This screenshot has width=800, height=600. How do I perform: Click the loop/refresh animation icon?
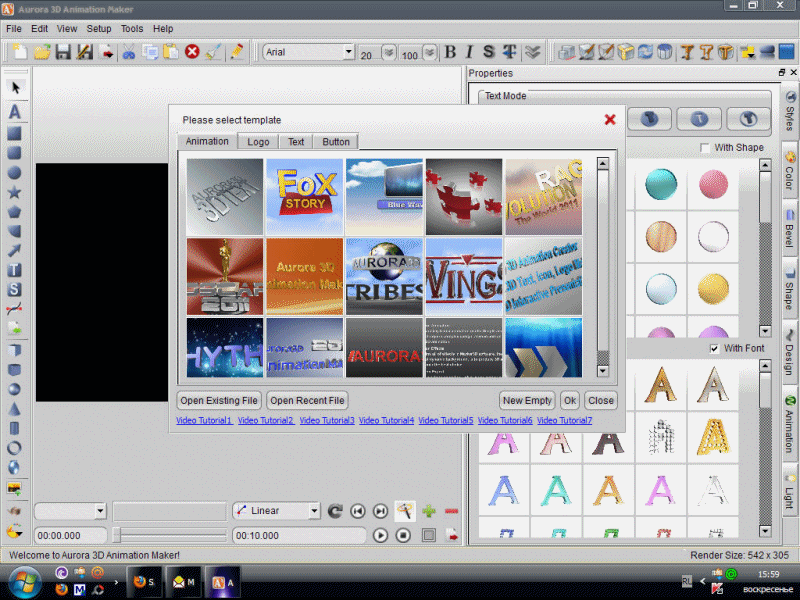tap(335, 511)
